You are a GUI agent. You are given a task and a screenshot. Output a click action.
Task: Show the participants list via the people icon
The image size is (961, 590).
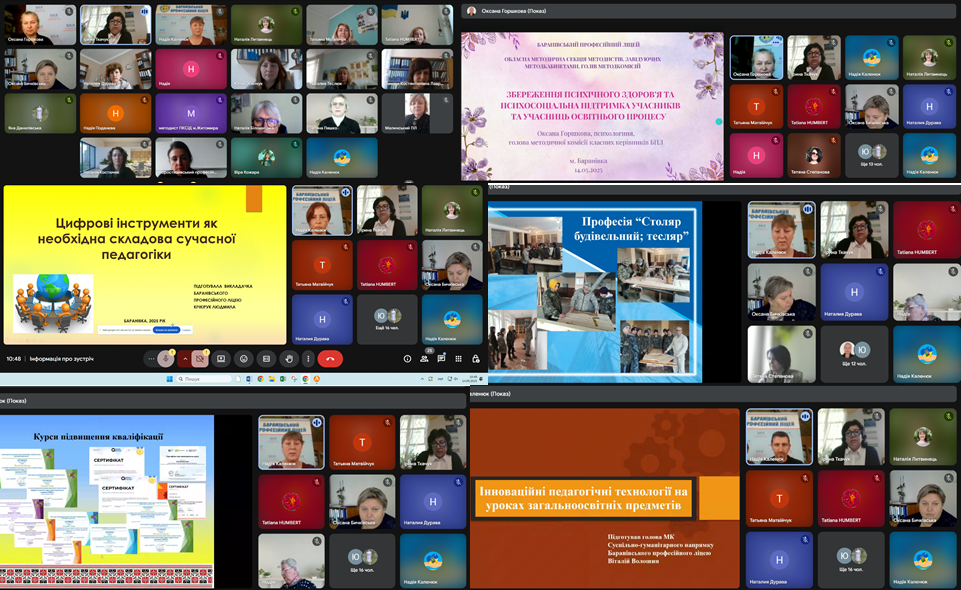[426, 358]
